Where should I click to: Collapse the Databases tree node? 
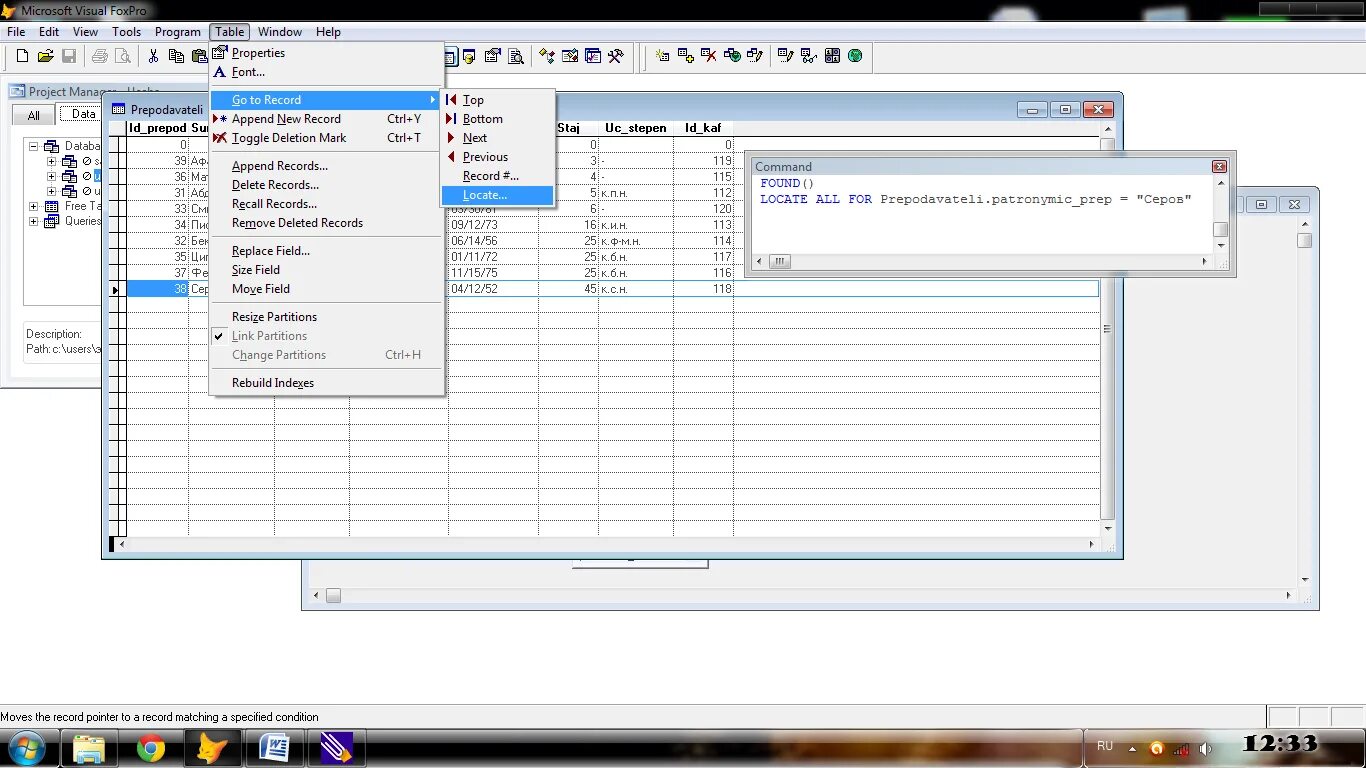click(34, 146)
